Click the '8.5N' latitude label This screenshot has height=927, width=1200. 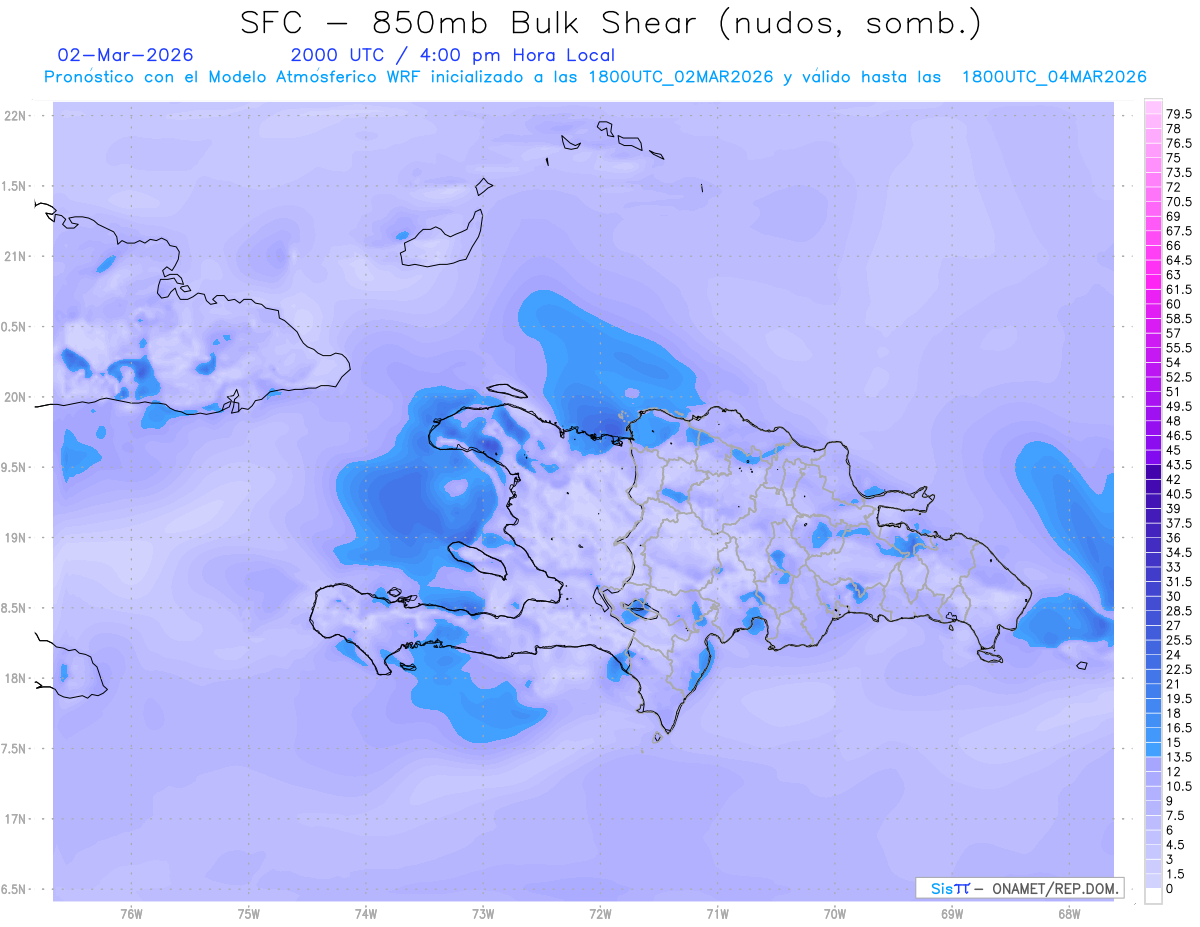coord(15,608)
